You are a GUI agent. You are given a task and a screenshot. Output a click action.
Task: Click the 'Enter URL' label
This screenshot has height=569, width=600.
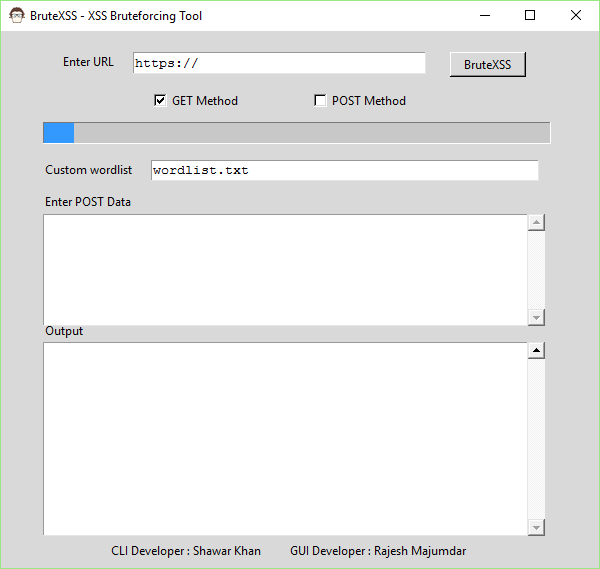tap(88, 62)
